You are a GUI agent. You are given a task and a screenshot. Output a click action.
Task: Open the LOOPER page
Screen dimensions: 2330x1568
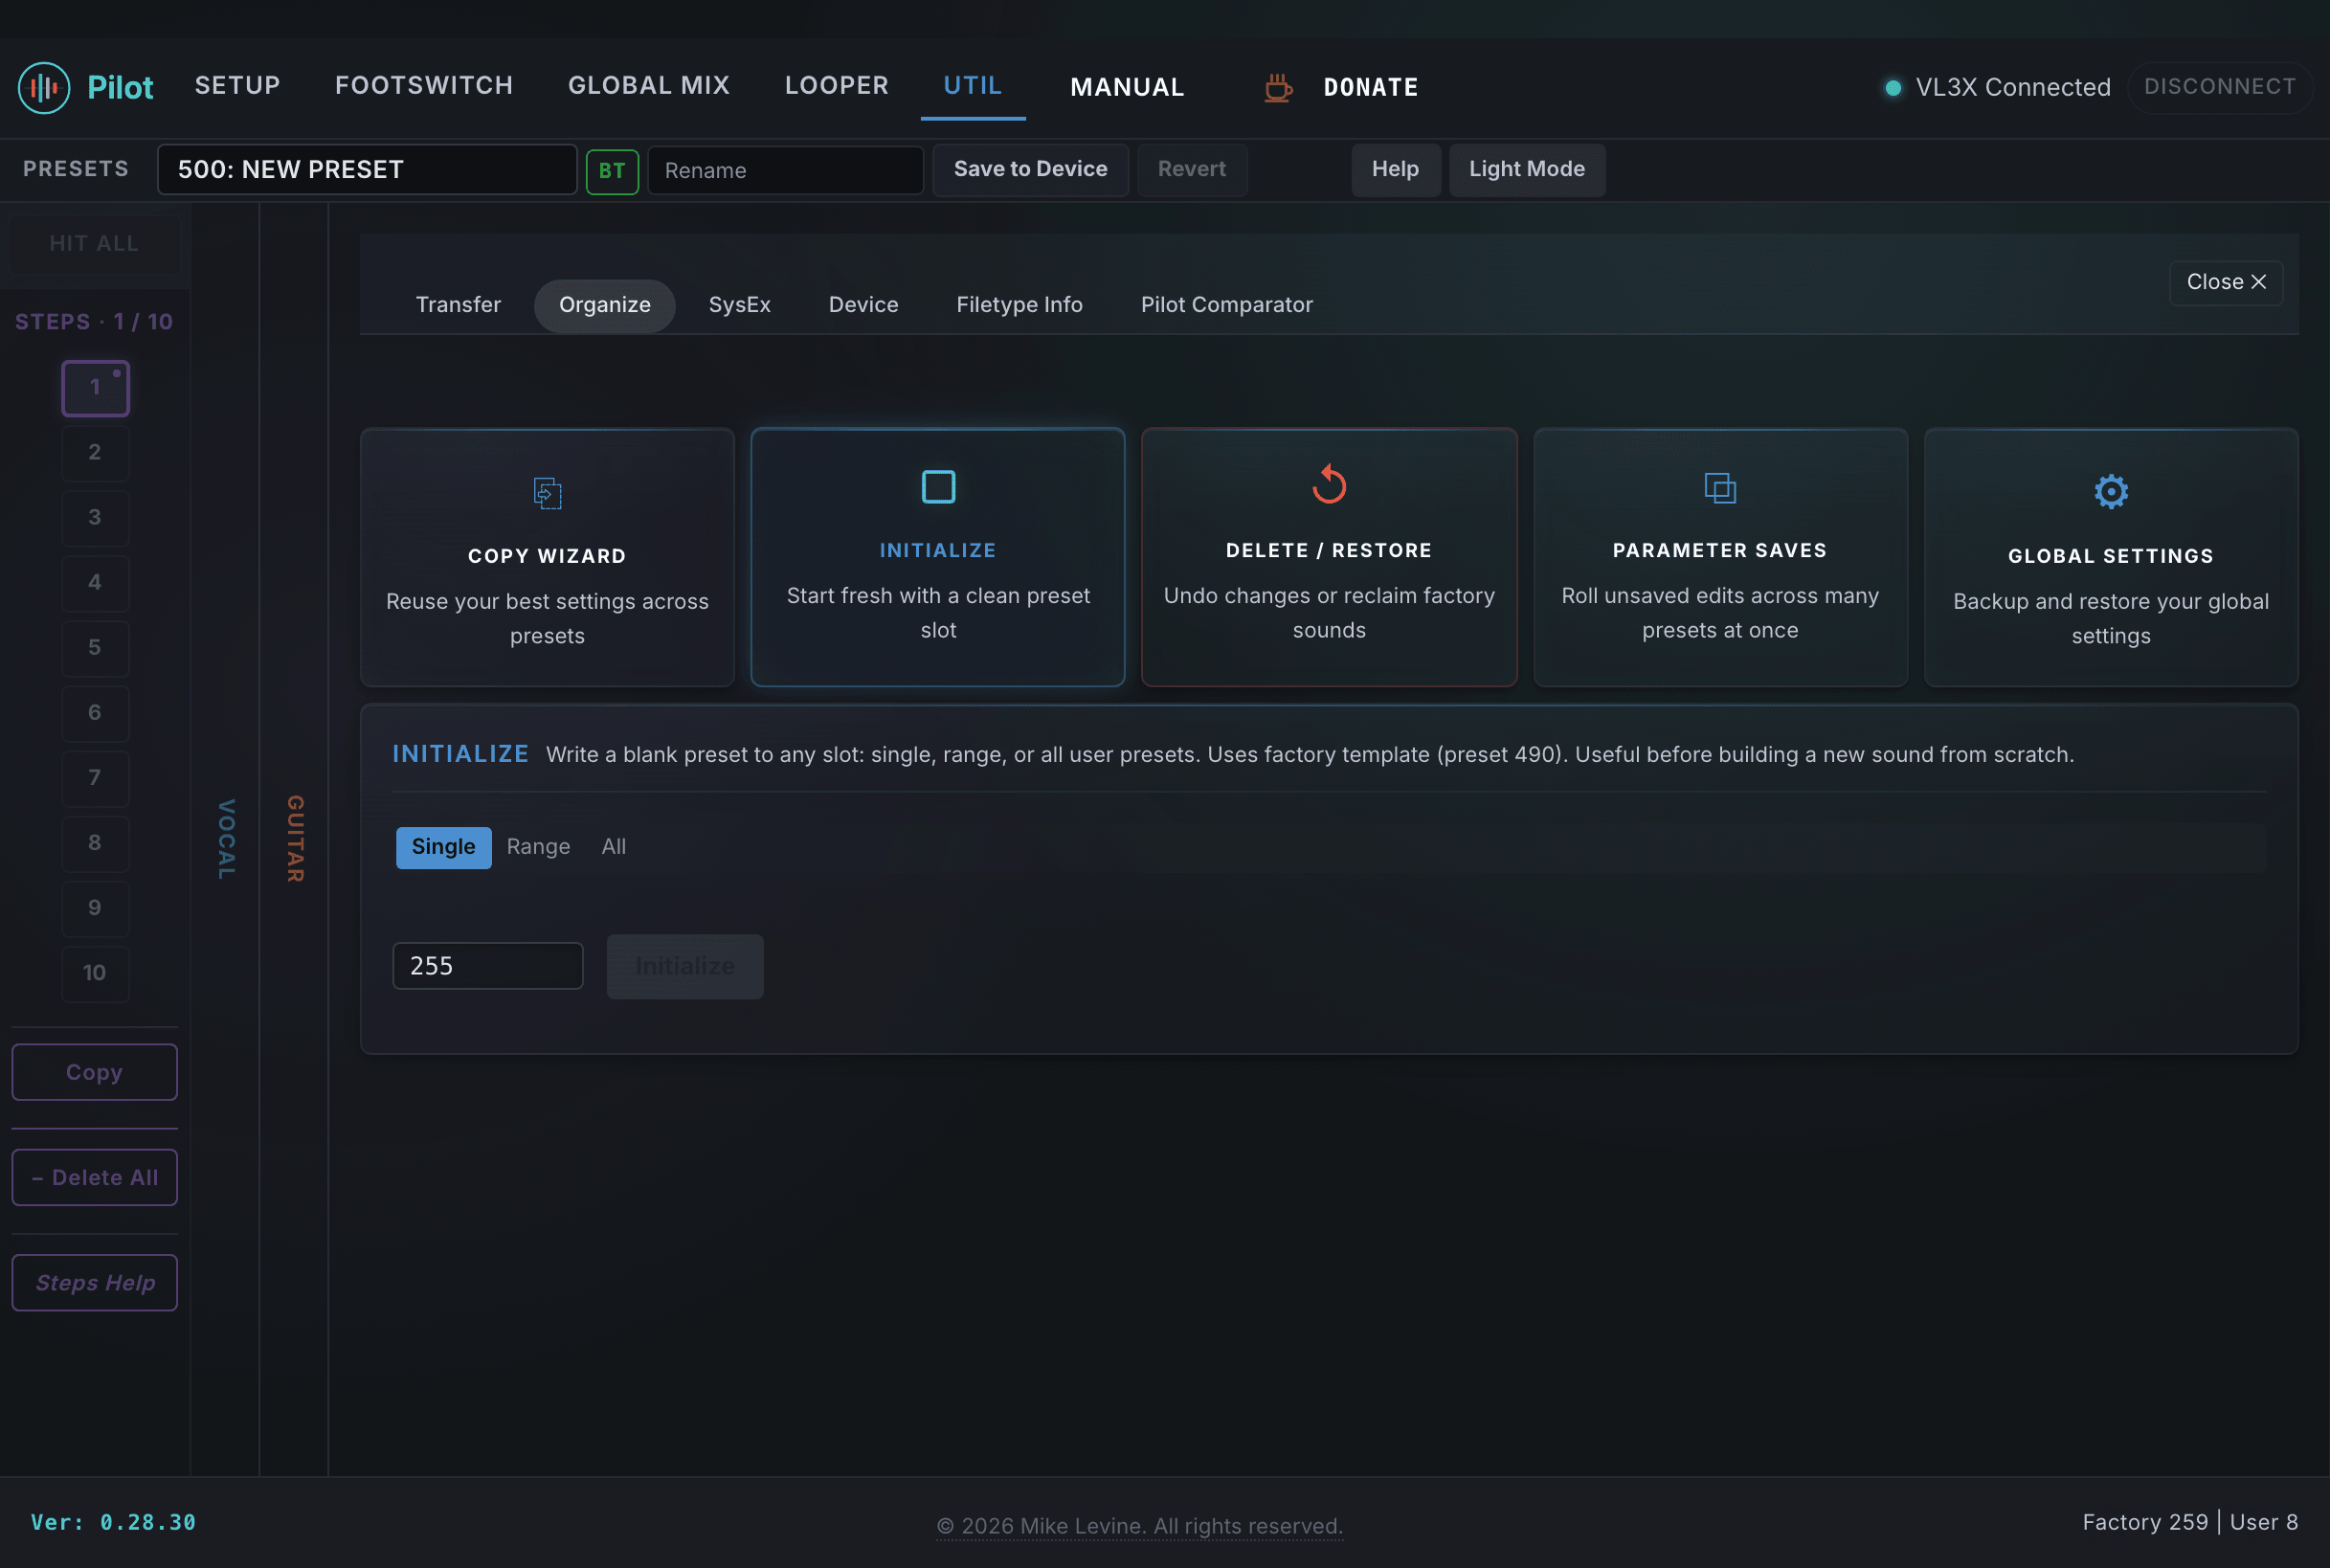pyautogui.click(x=836, y=86)
